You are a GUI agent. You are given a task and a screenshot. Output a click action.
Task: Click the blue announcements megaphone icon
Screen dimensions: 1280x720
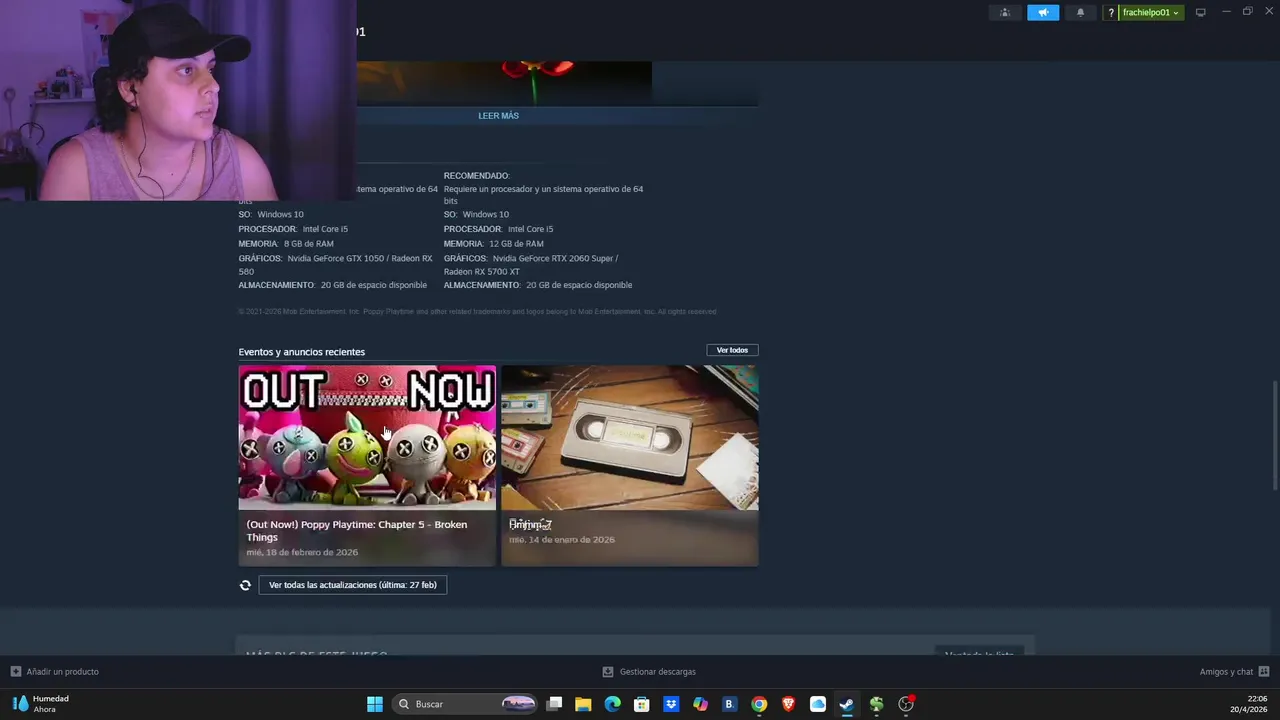pyautogui.click(x=1043, y=13)
